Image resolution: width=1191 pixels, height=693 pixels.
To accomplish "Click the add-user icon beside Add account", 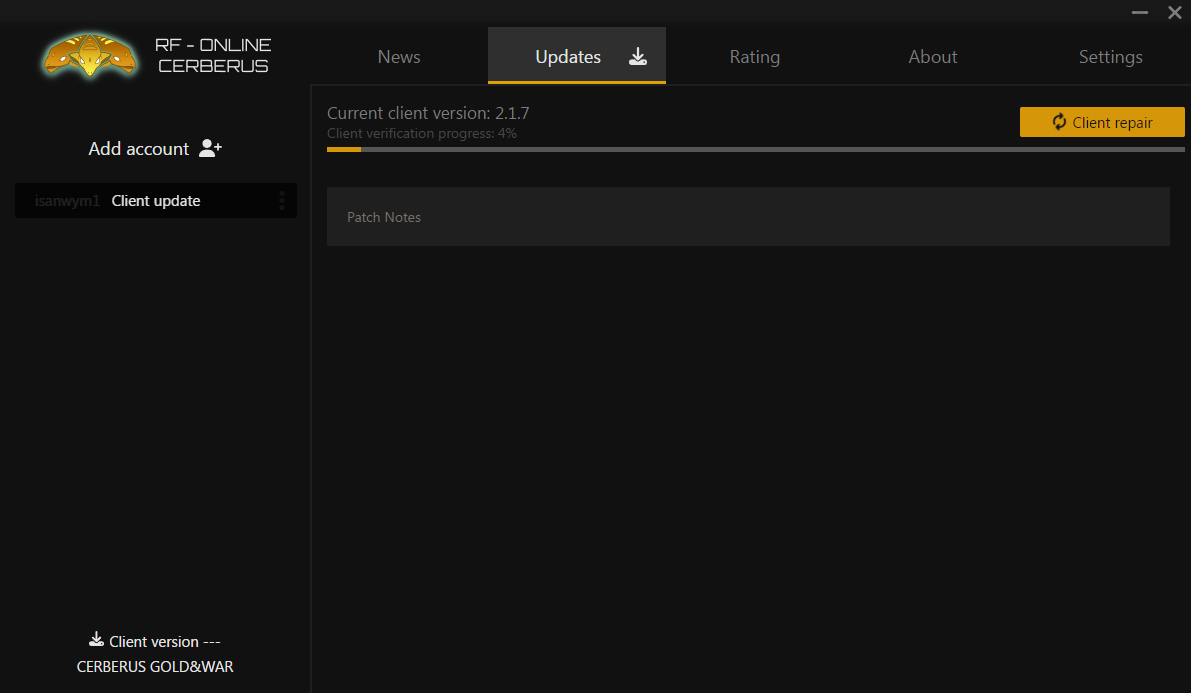I will pyautogui.click(x=210, y=149).
